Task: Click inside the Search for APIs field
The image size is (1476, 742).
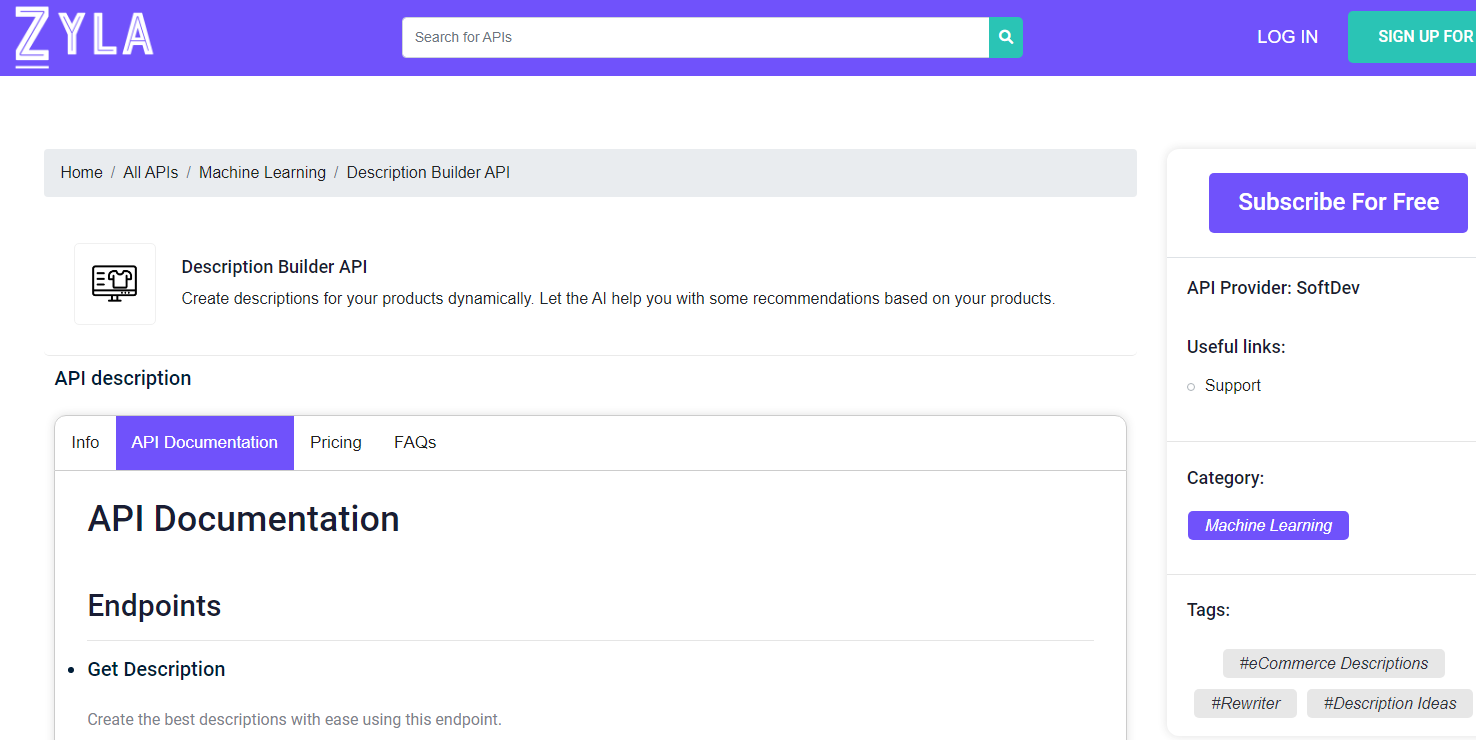Action: [690, 37]
